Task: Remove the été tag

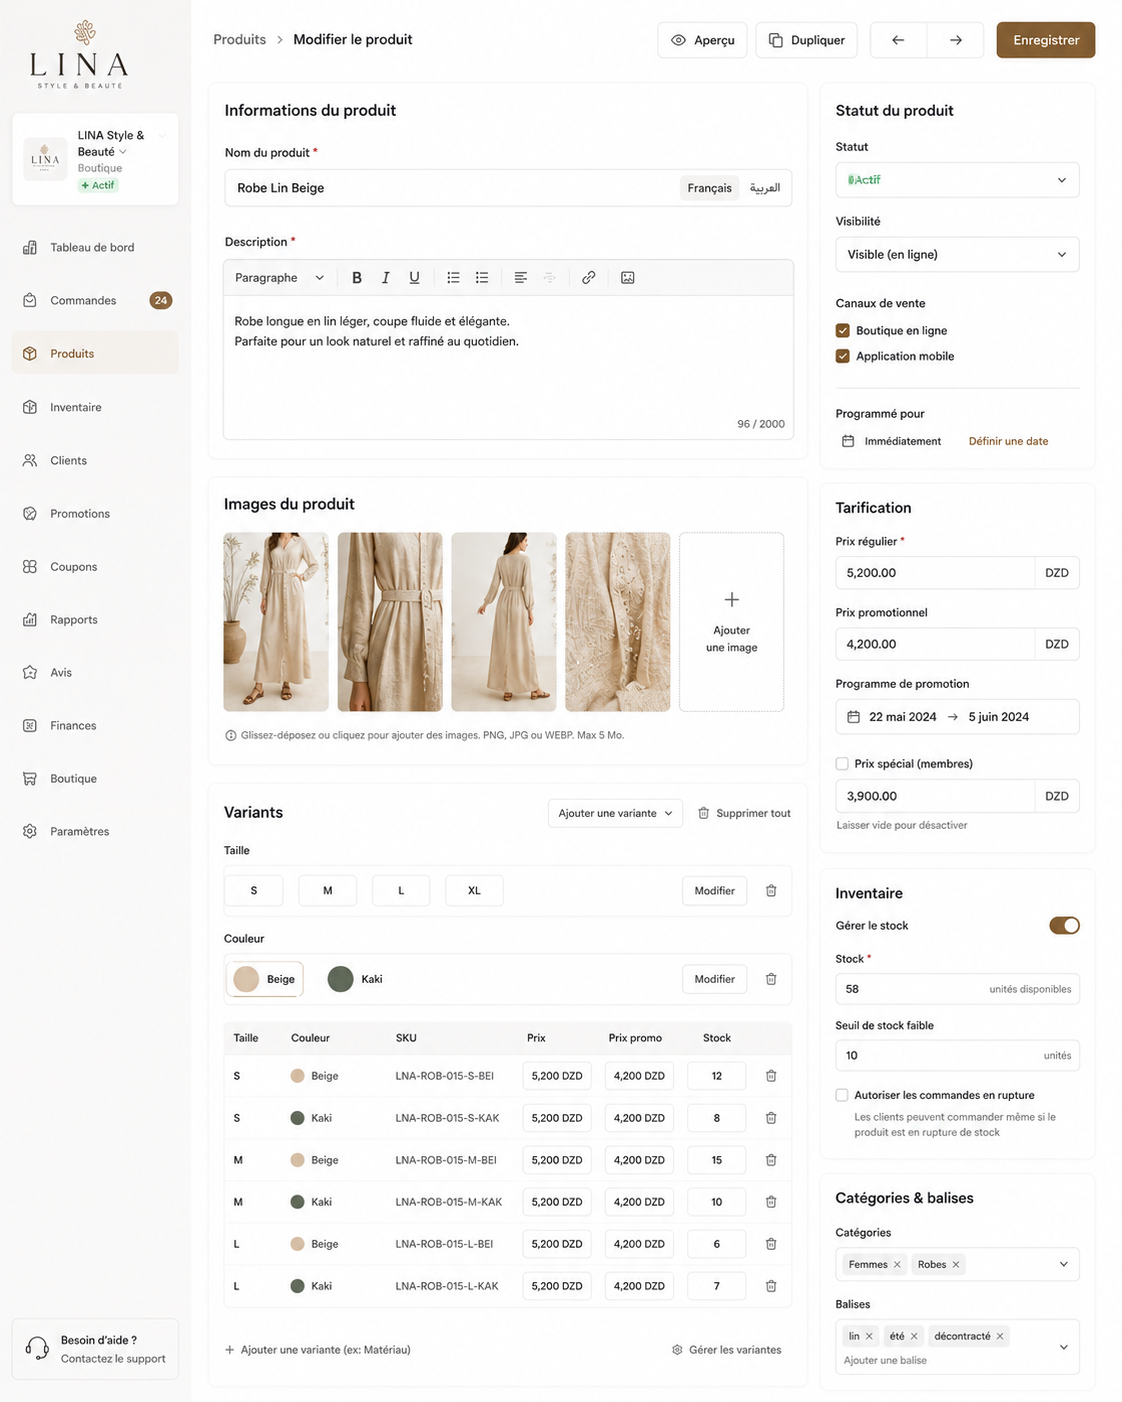Action: point(914,1336)
